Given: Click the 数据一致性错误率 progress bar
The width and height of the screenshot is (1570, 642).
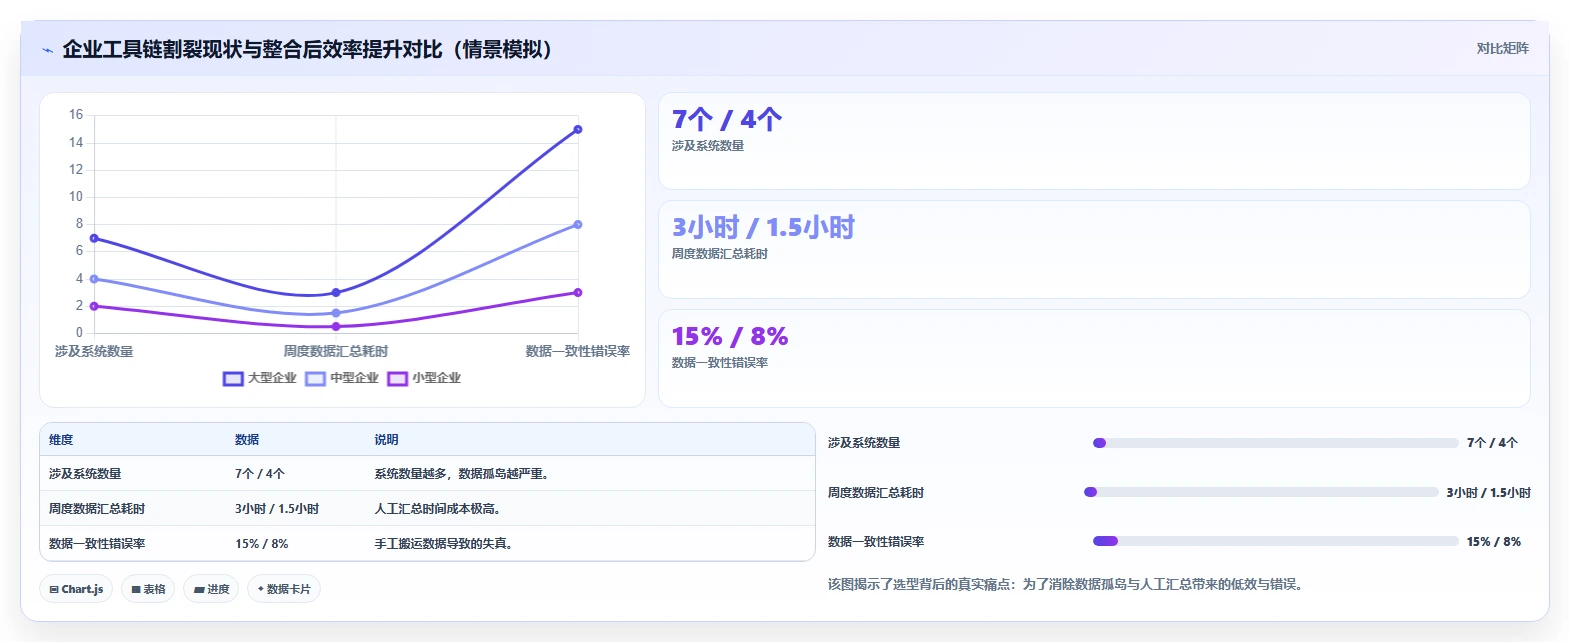Looking at the screenshot, I should [x=1275, y=541].
